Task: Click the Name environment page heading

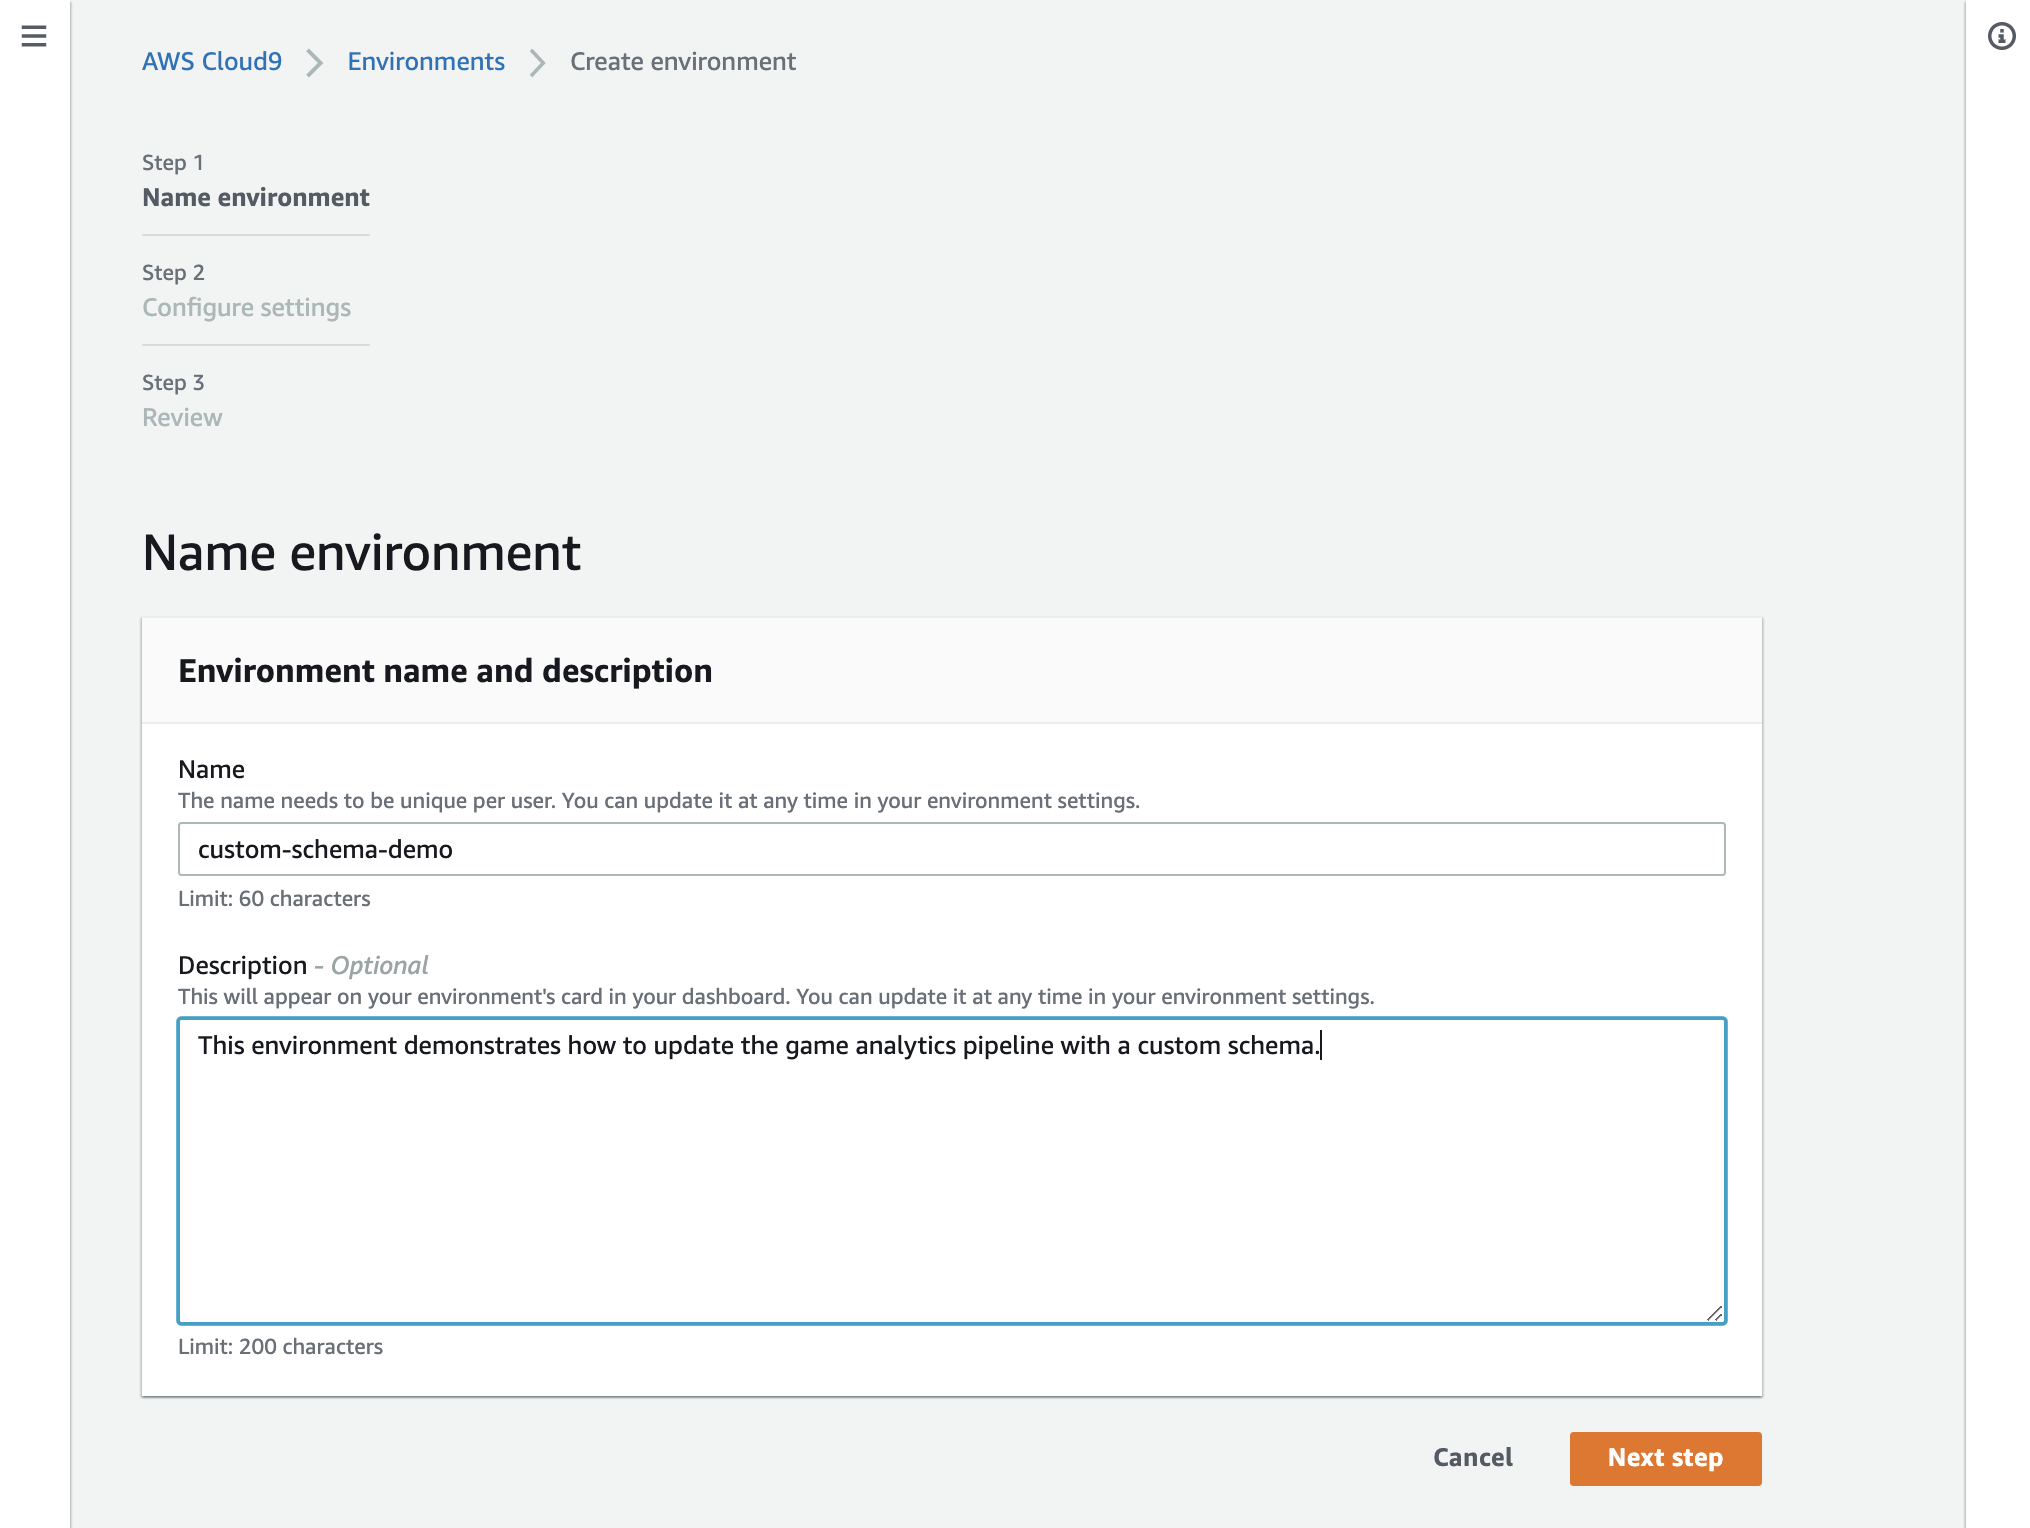Action: click(x=361, y=553)
